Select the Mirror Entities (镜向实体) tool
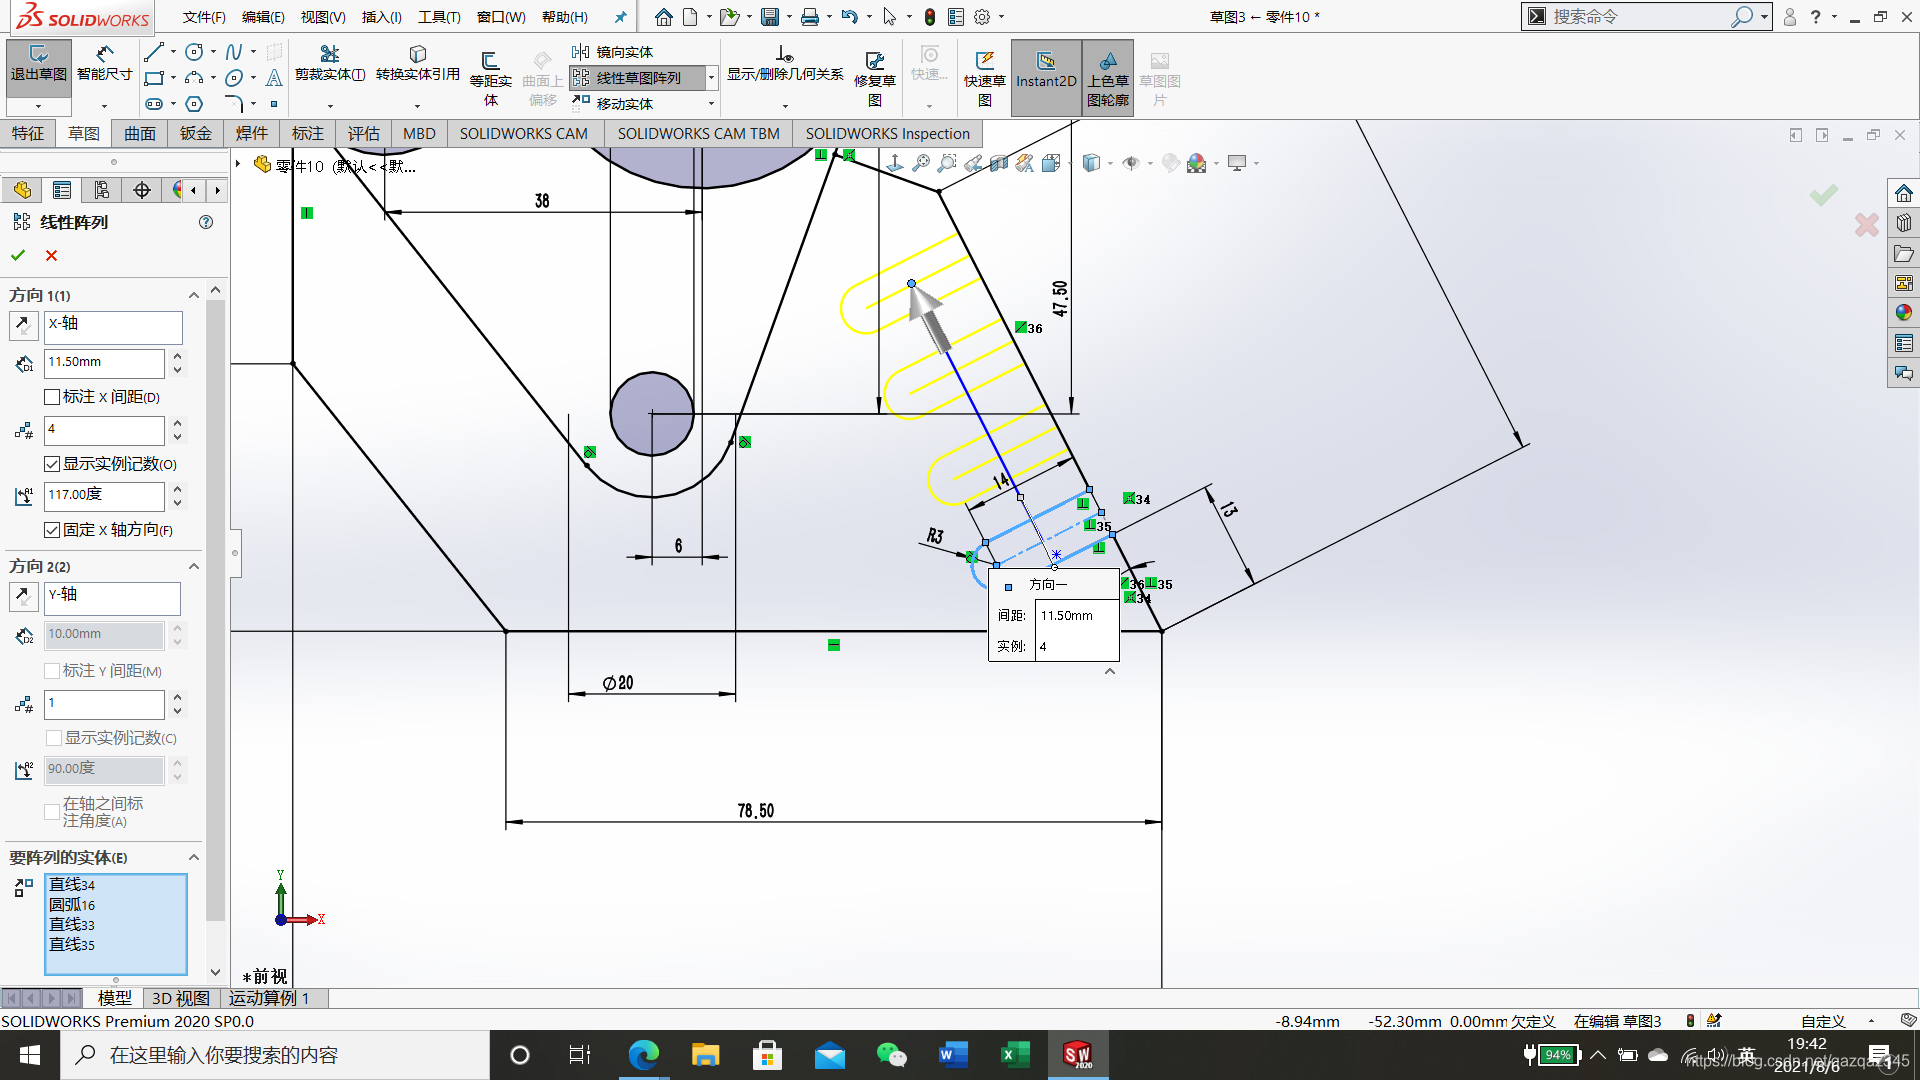Viewport: 1920px width, 1080px height. coord(614,52)
